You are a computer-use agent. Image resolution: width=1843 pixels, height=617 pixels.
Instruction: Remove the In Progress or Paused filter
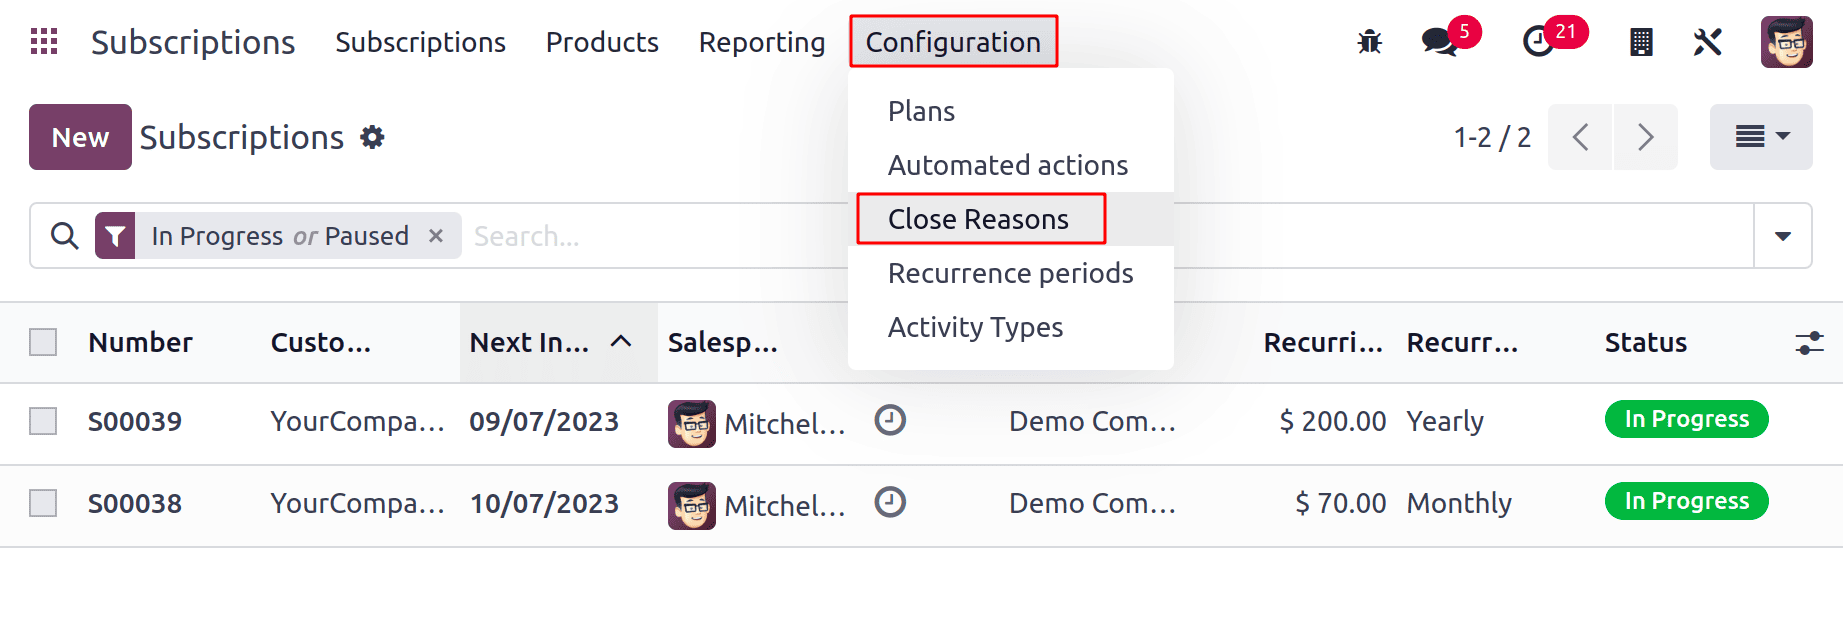click(436, 236)
